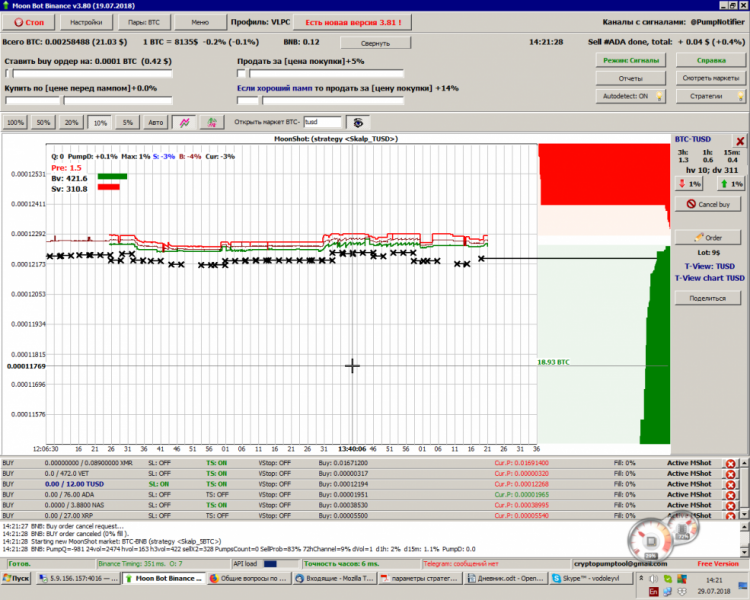The width and height of the screenshot is (750, 600).
Task: Click orders list scrollbar down arrow
Action: pyautogui.click(x=744, y=514)
